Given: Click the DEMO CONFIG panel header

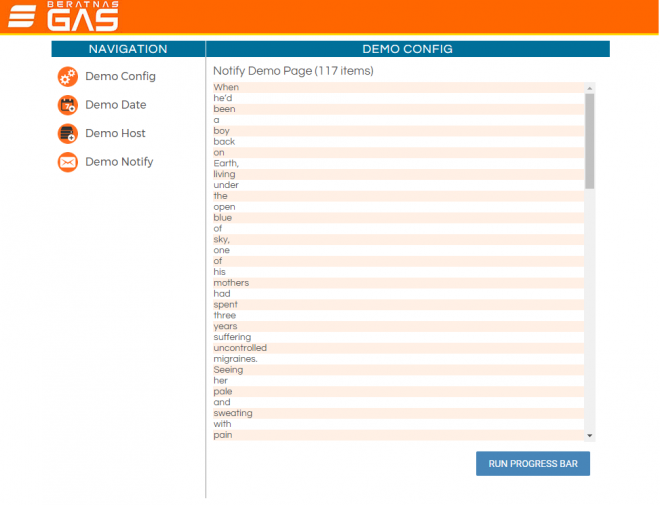Looking at the screenshot, I should tap(407, 49).
